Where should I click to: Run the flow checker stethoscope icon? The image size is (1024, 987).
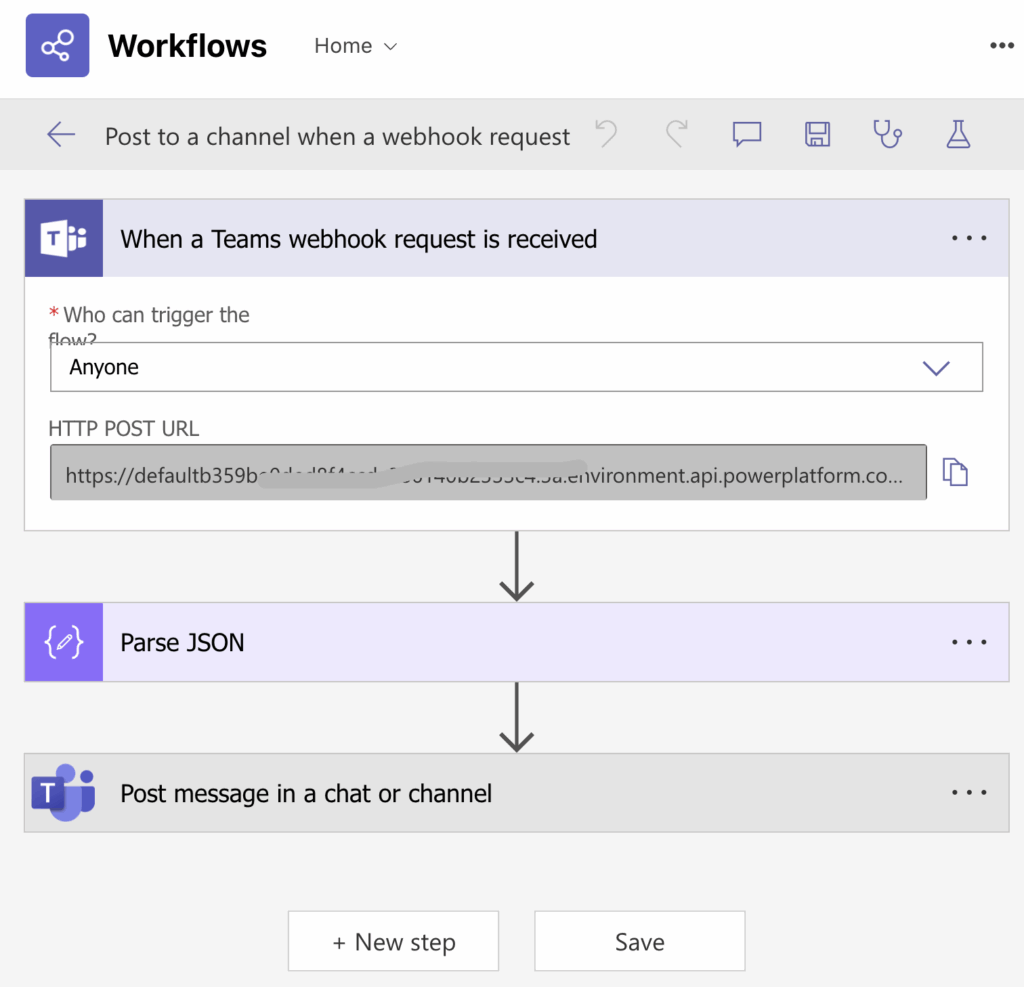(x=887, y=135)
